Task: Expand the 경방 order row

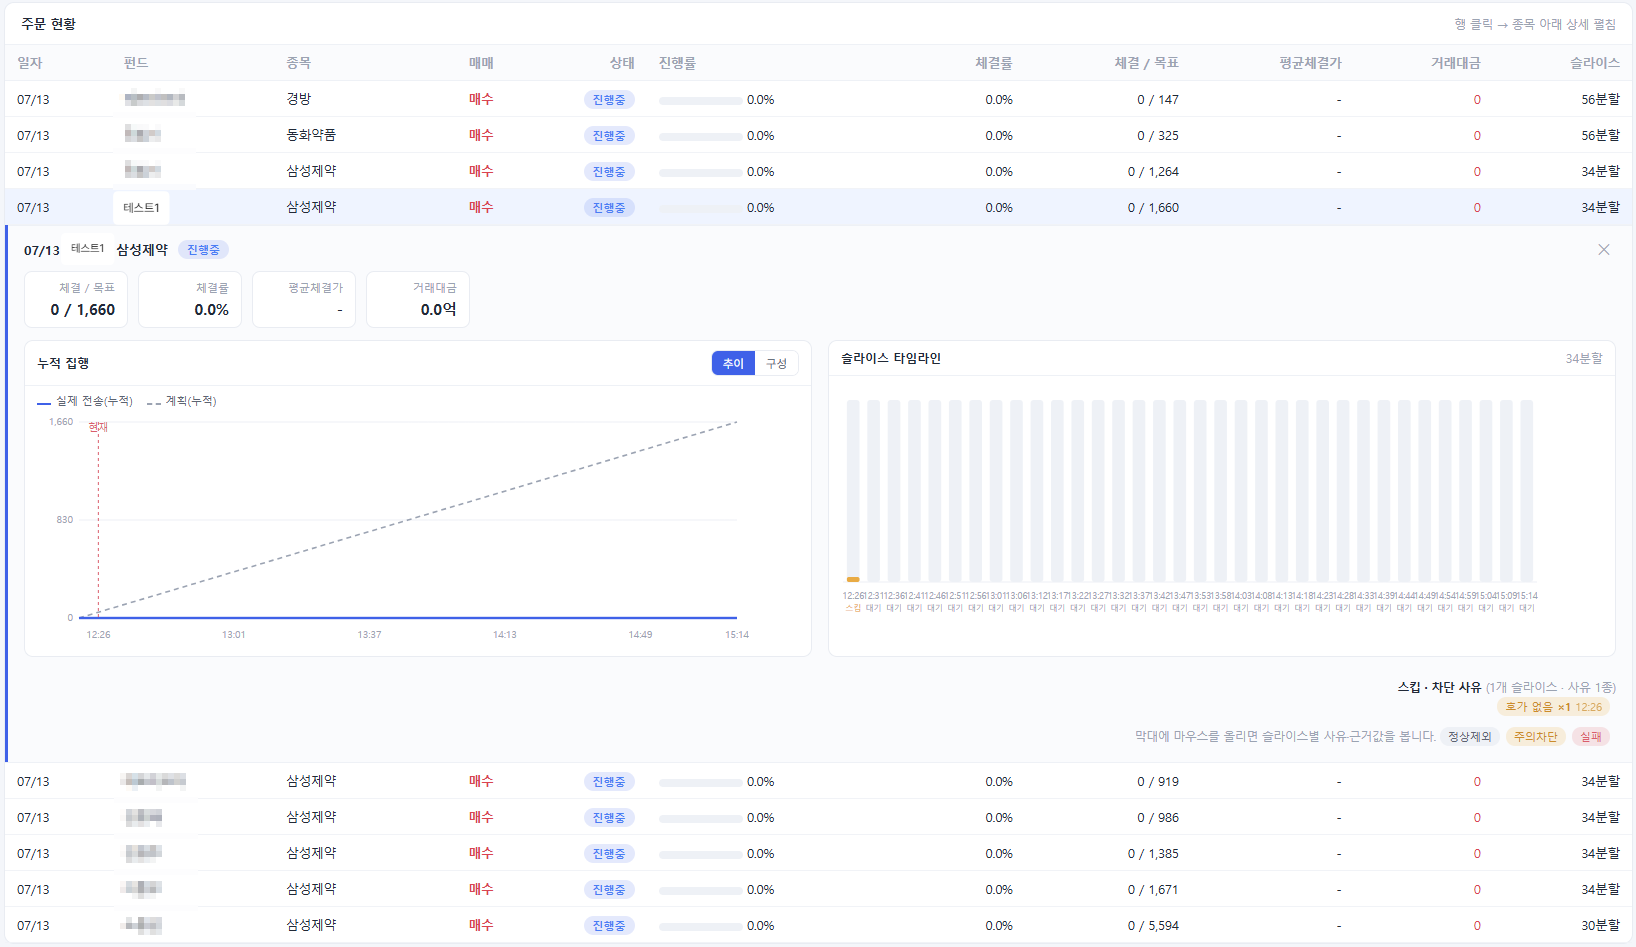Action: pyautogui.click(x=818, y=99)
